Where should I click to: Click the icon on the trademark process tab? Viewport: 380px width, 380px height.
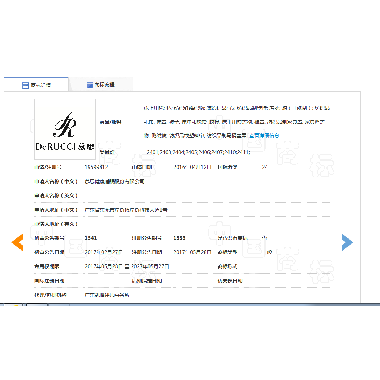(90, 85)
